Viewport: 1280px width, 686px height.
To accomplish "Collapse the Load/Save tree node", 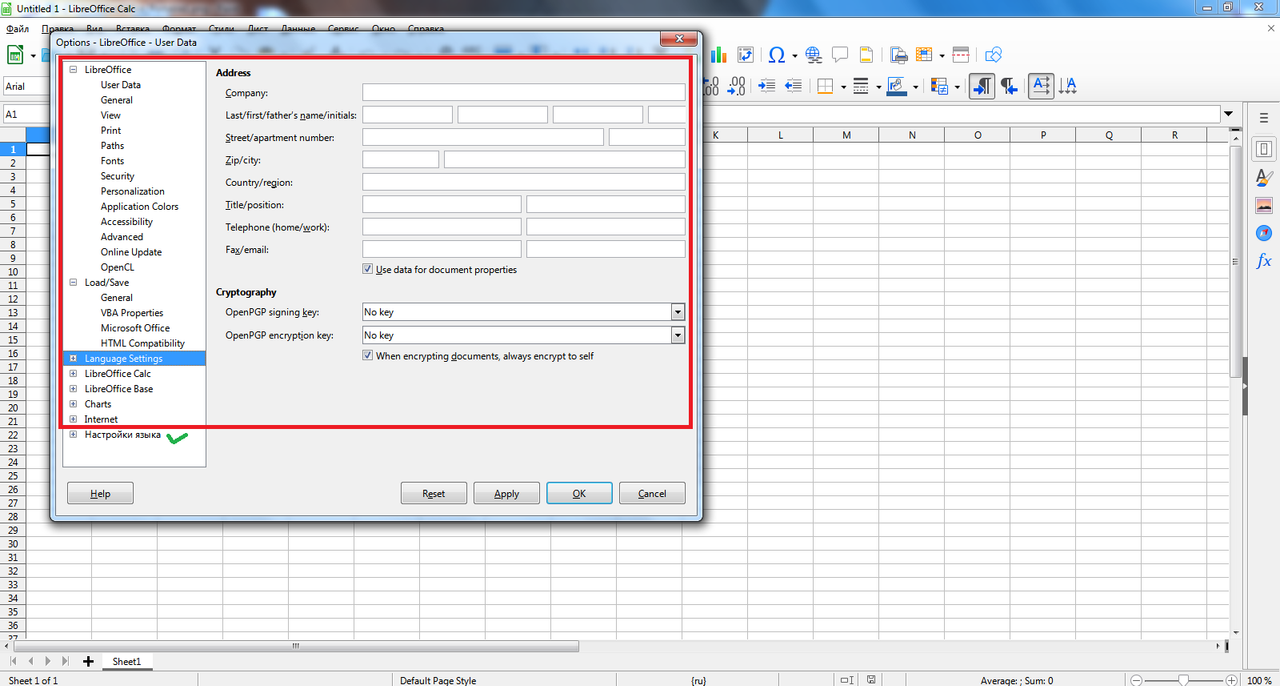I will 73,283.
